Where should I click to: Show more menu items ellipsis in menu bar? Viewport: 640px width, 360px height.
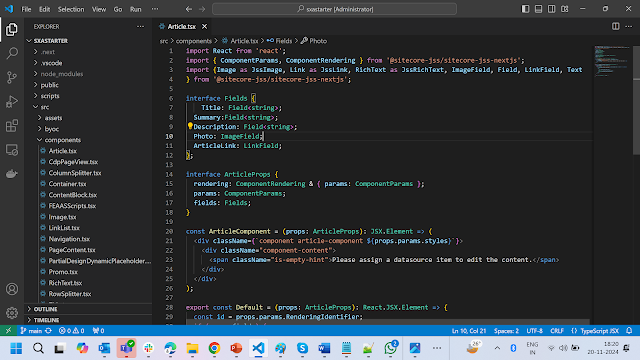(x=155, y=9)
